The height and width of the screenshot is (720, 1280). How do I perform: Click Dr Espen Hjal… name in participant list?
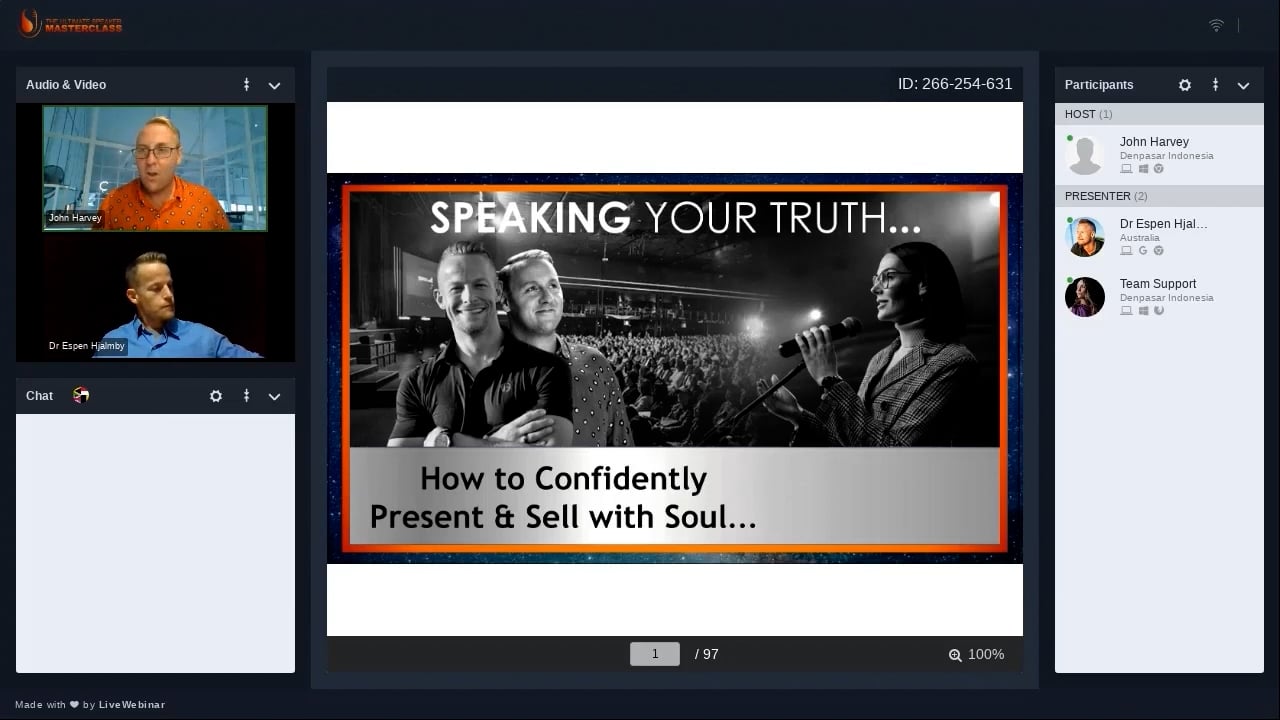(x=1163, y=224)
